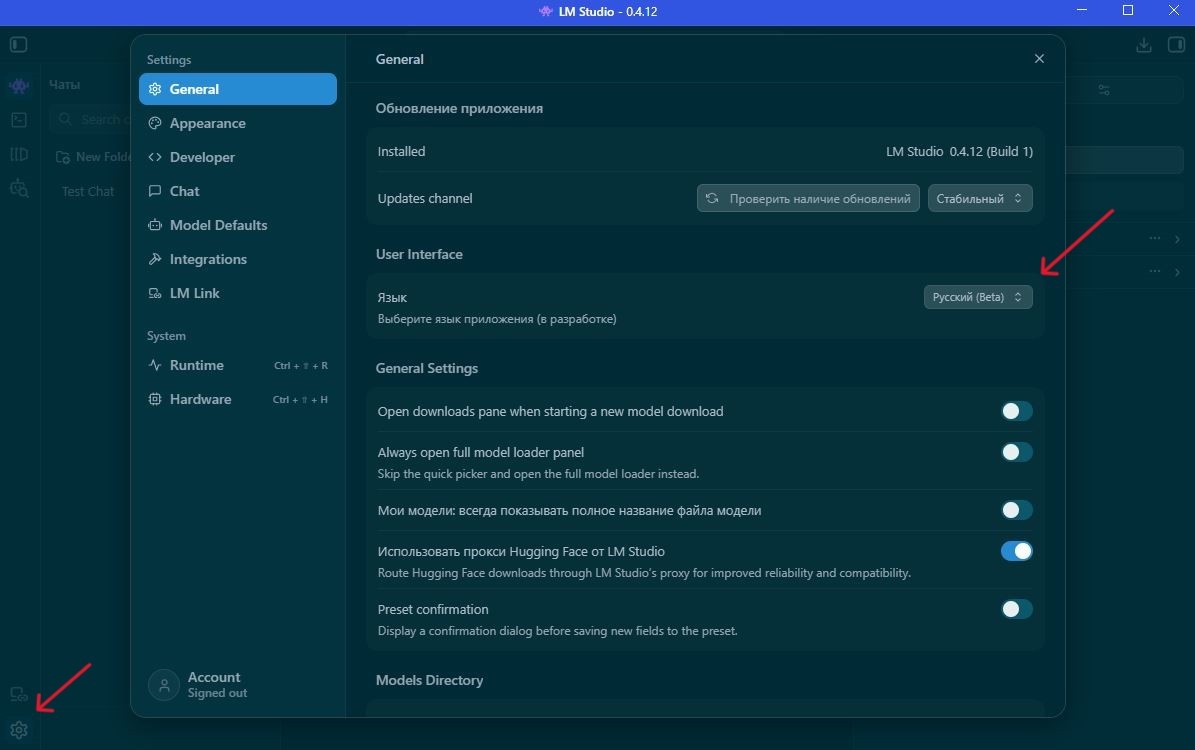Click the Developer code brackets icon
The image size is (1195, 750).
pos(155,157)
